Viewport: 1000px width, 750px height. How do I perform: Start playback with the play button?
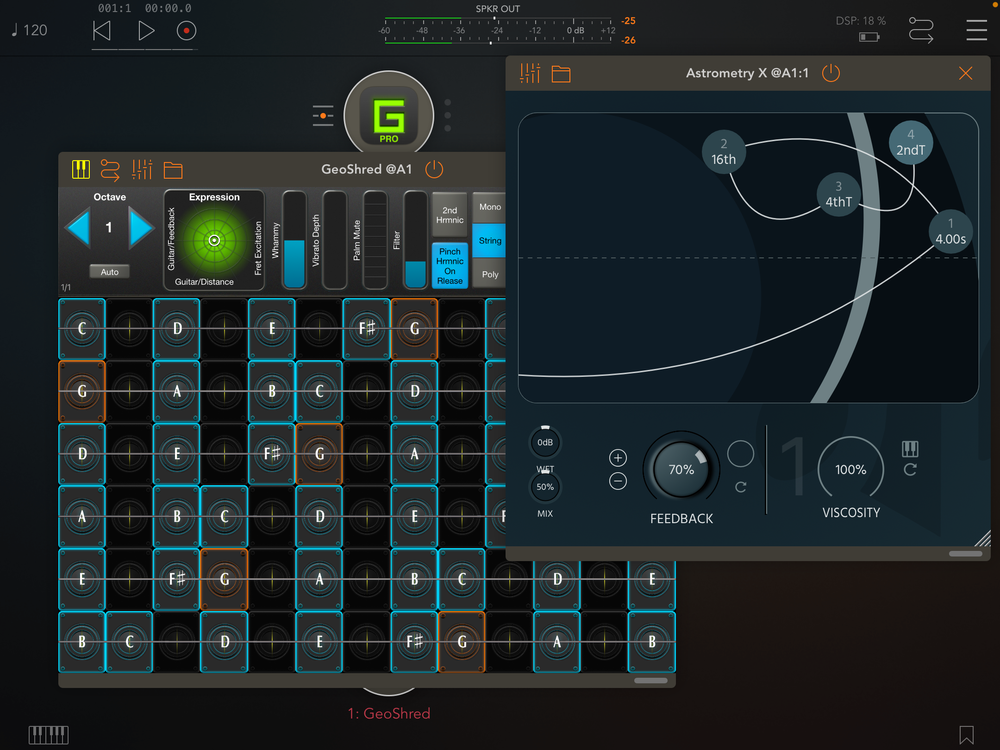click(x=146, y=31)
